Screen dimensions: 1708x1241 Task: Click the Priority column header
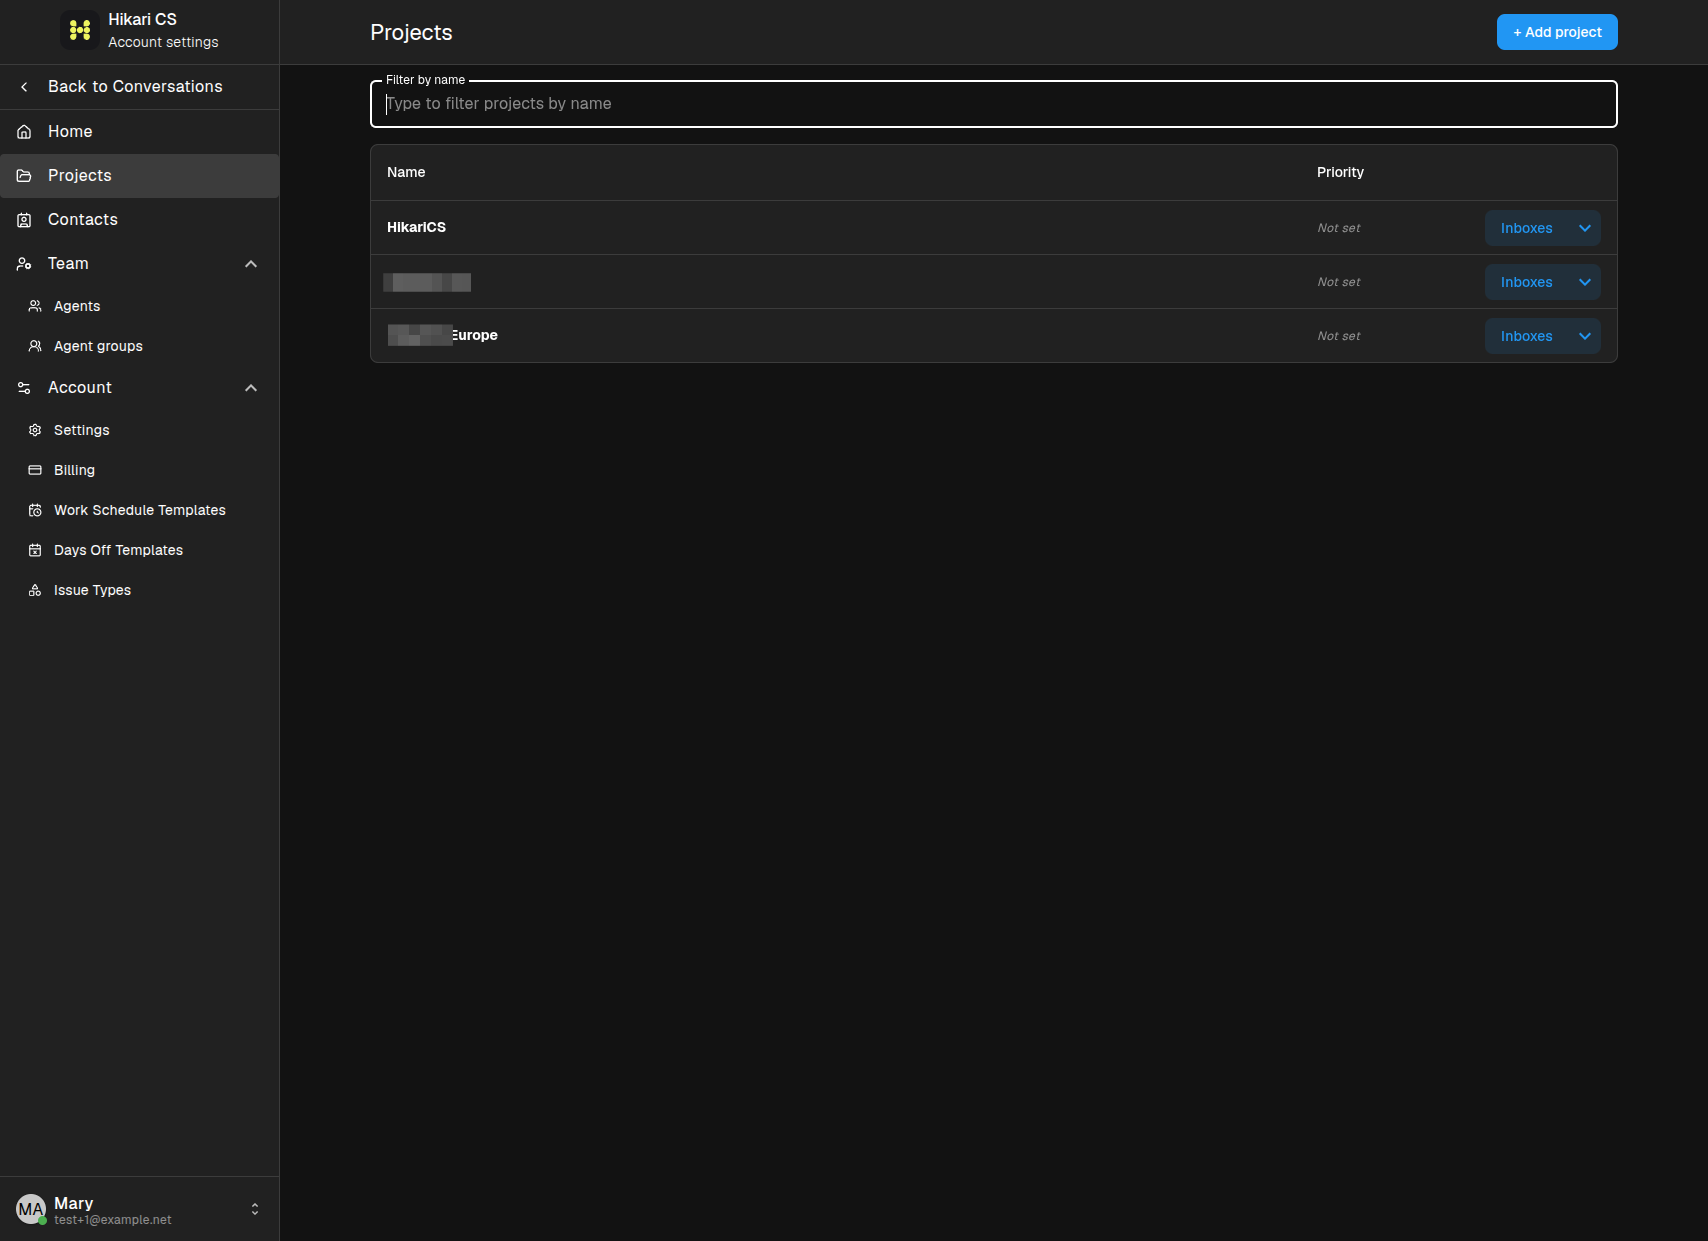pos(1340,172)
